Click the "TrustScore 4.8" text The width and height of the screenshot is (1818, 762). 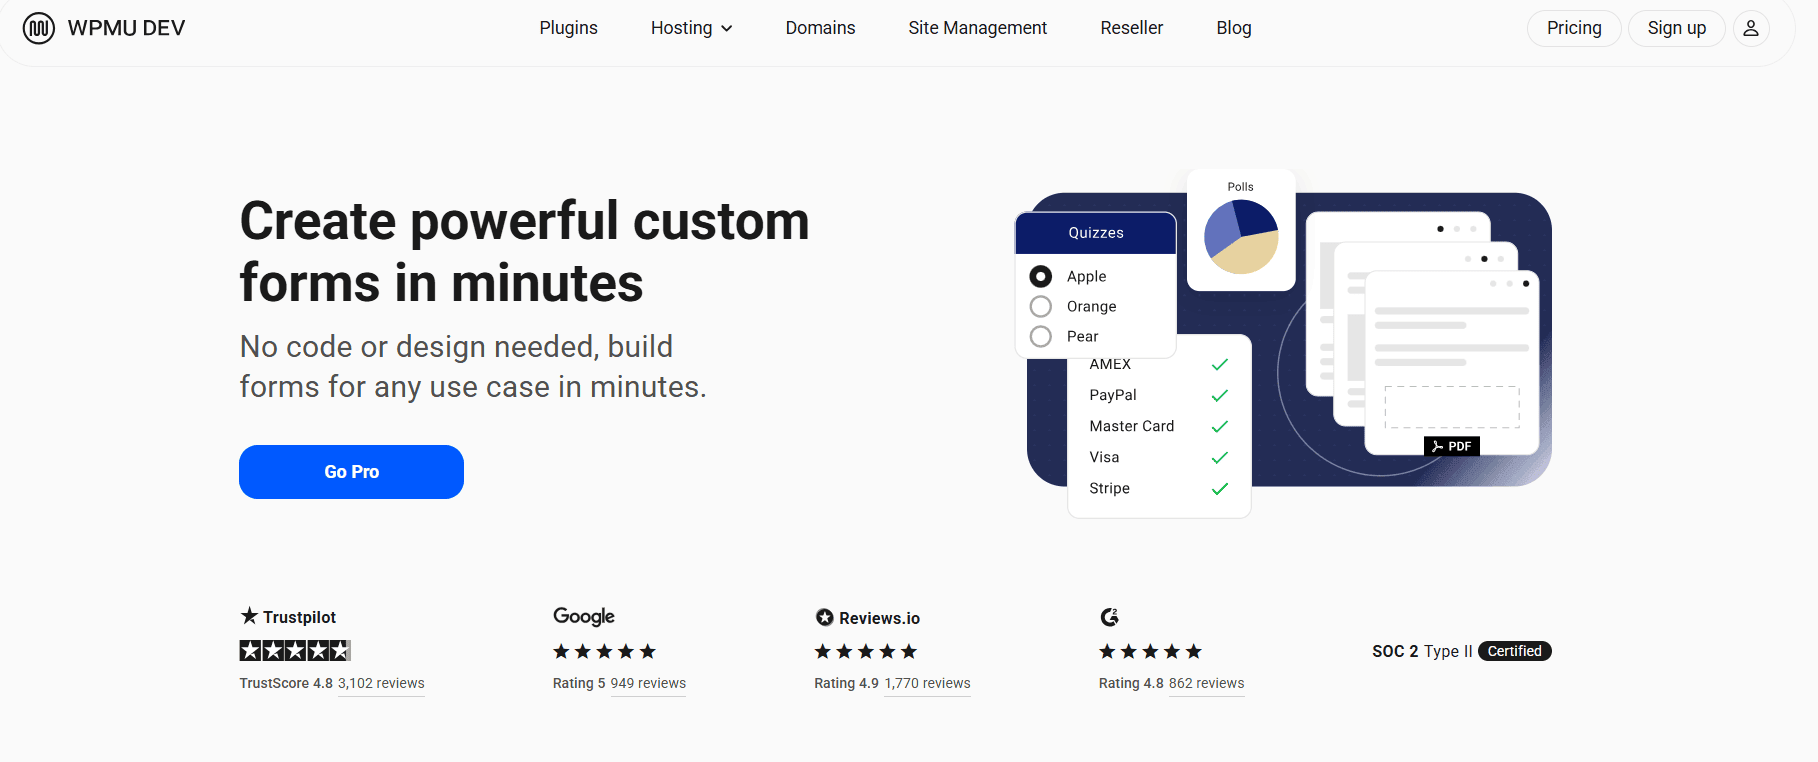pyautogui.click(x=286, y=684)
